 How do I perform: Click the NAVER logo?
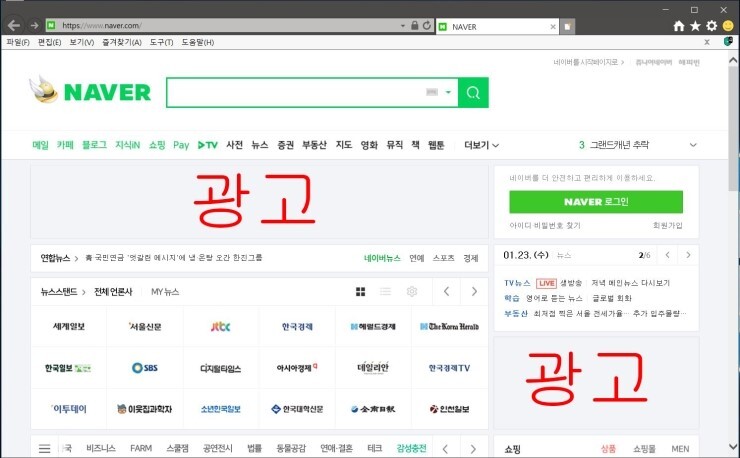[x=107, y=92]
